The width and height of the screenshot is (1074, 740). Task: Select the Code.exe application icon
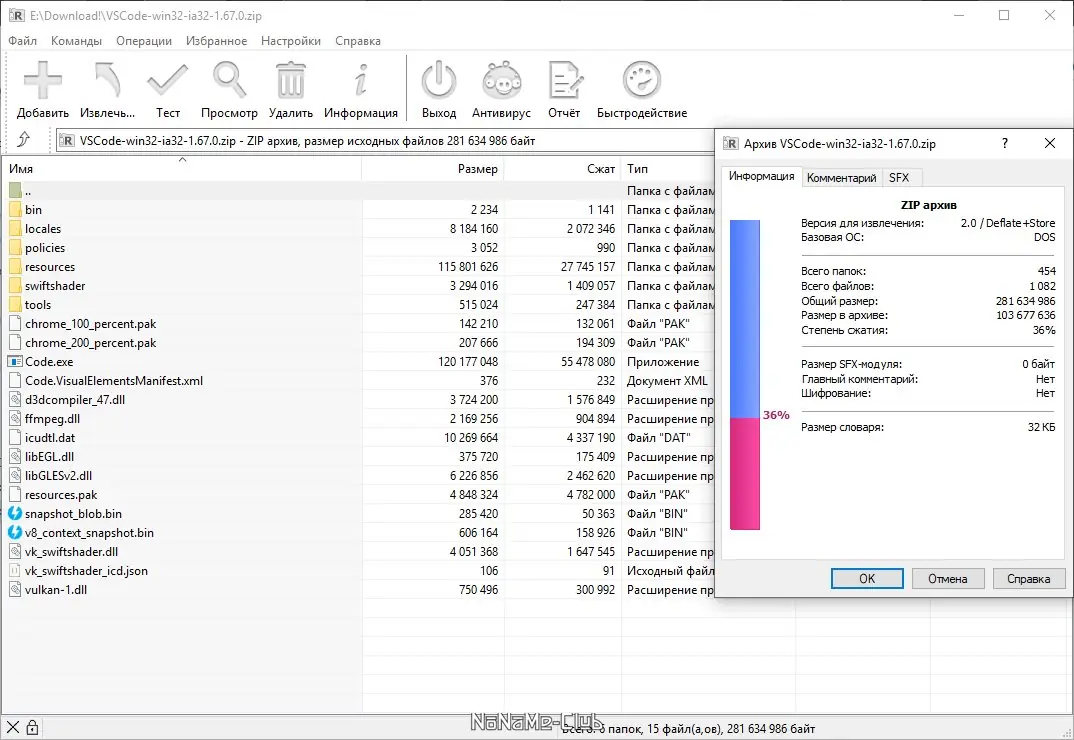point(15,361)
